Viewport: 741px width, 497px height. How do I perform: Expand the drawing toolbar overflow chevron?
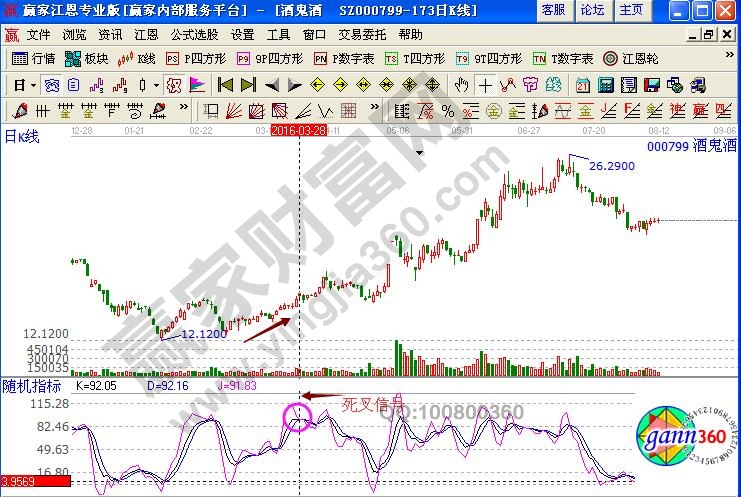click(183, 110)
